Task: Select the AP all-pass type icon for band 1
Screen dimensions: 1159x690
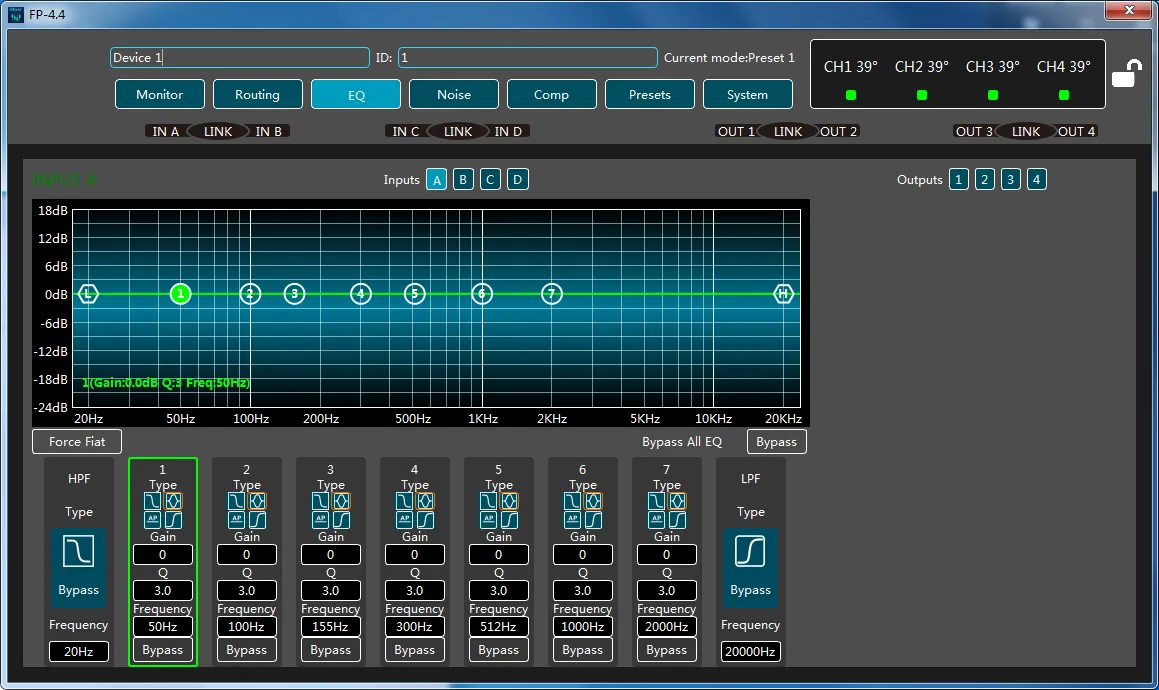Action: click(152, 520)
